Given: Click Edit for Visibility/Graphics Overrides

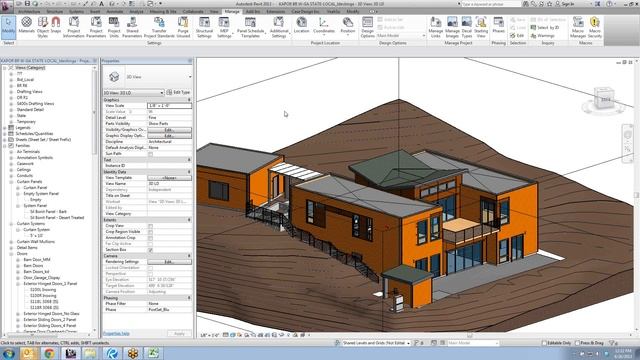Looking at the screenshot, I should pyautogui.click(x=169, y=130).
